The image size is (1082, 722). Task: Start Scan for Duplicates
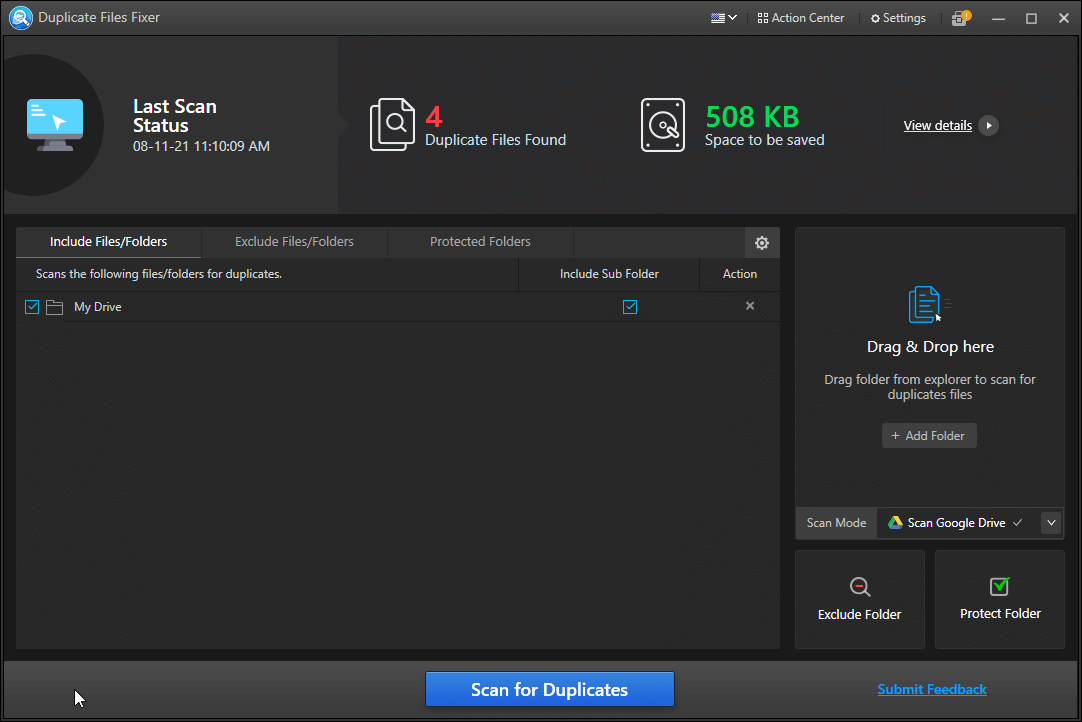(549, 689)
